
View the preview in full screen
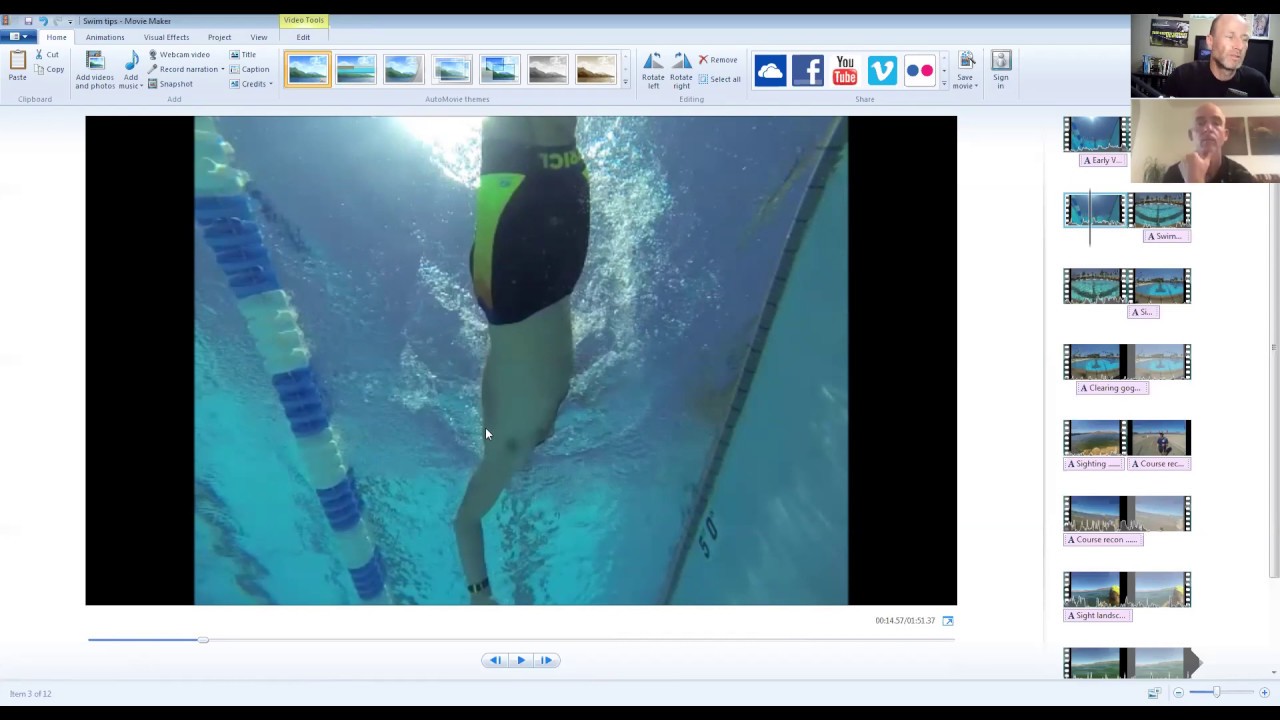[x=948, y=621]
